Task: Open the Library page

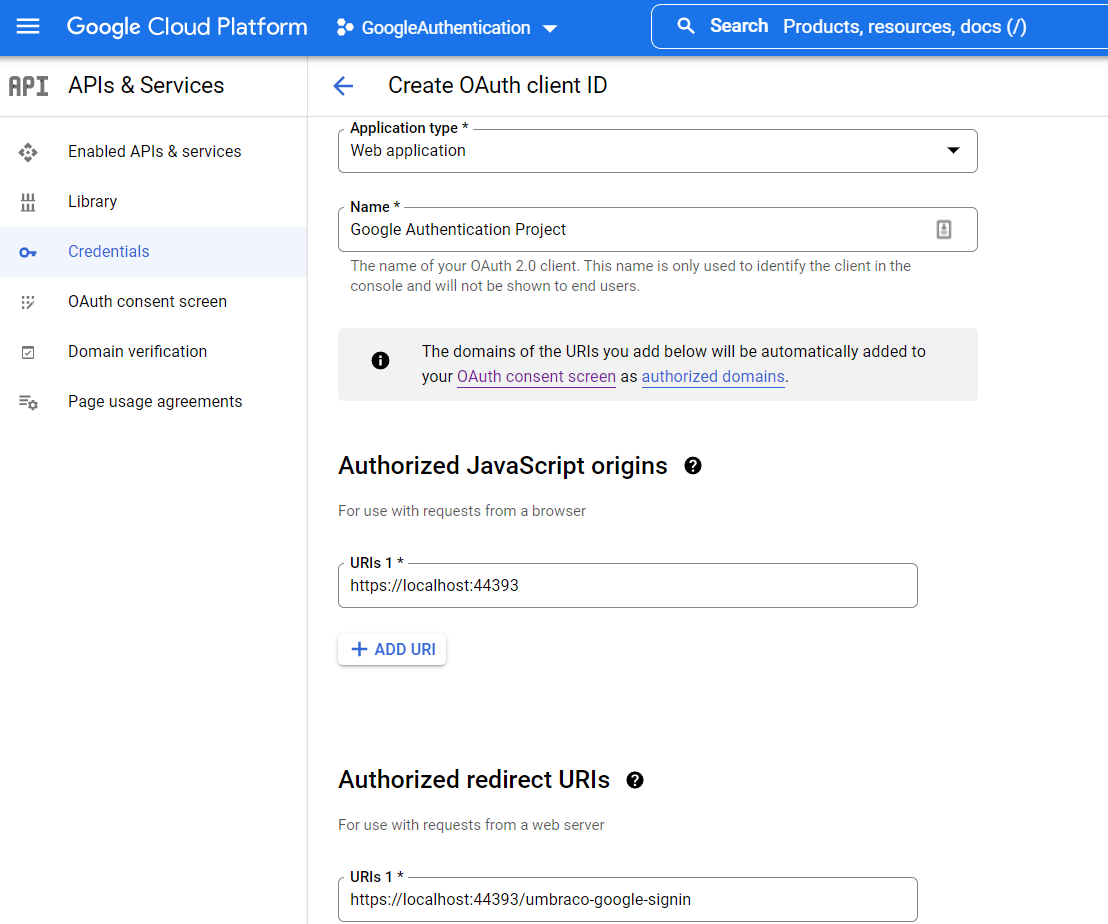Action: tap(154, 202)
